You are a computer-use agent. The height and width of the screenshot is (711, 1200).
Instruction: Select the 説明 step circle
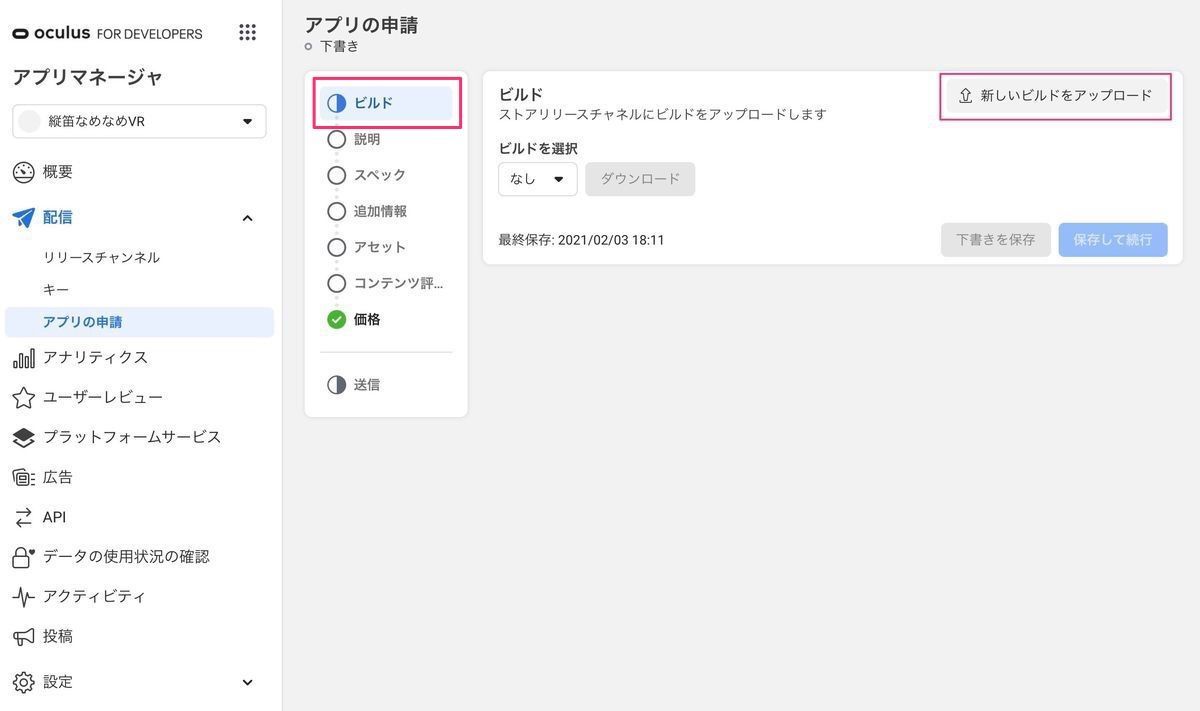337,139
